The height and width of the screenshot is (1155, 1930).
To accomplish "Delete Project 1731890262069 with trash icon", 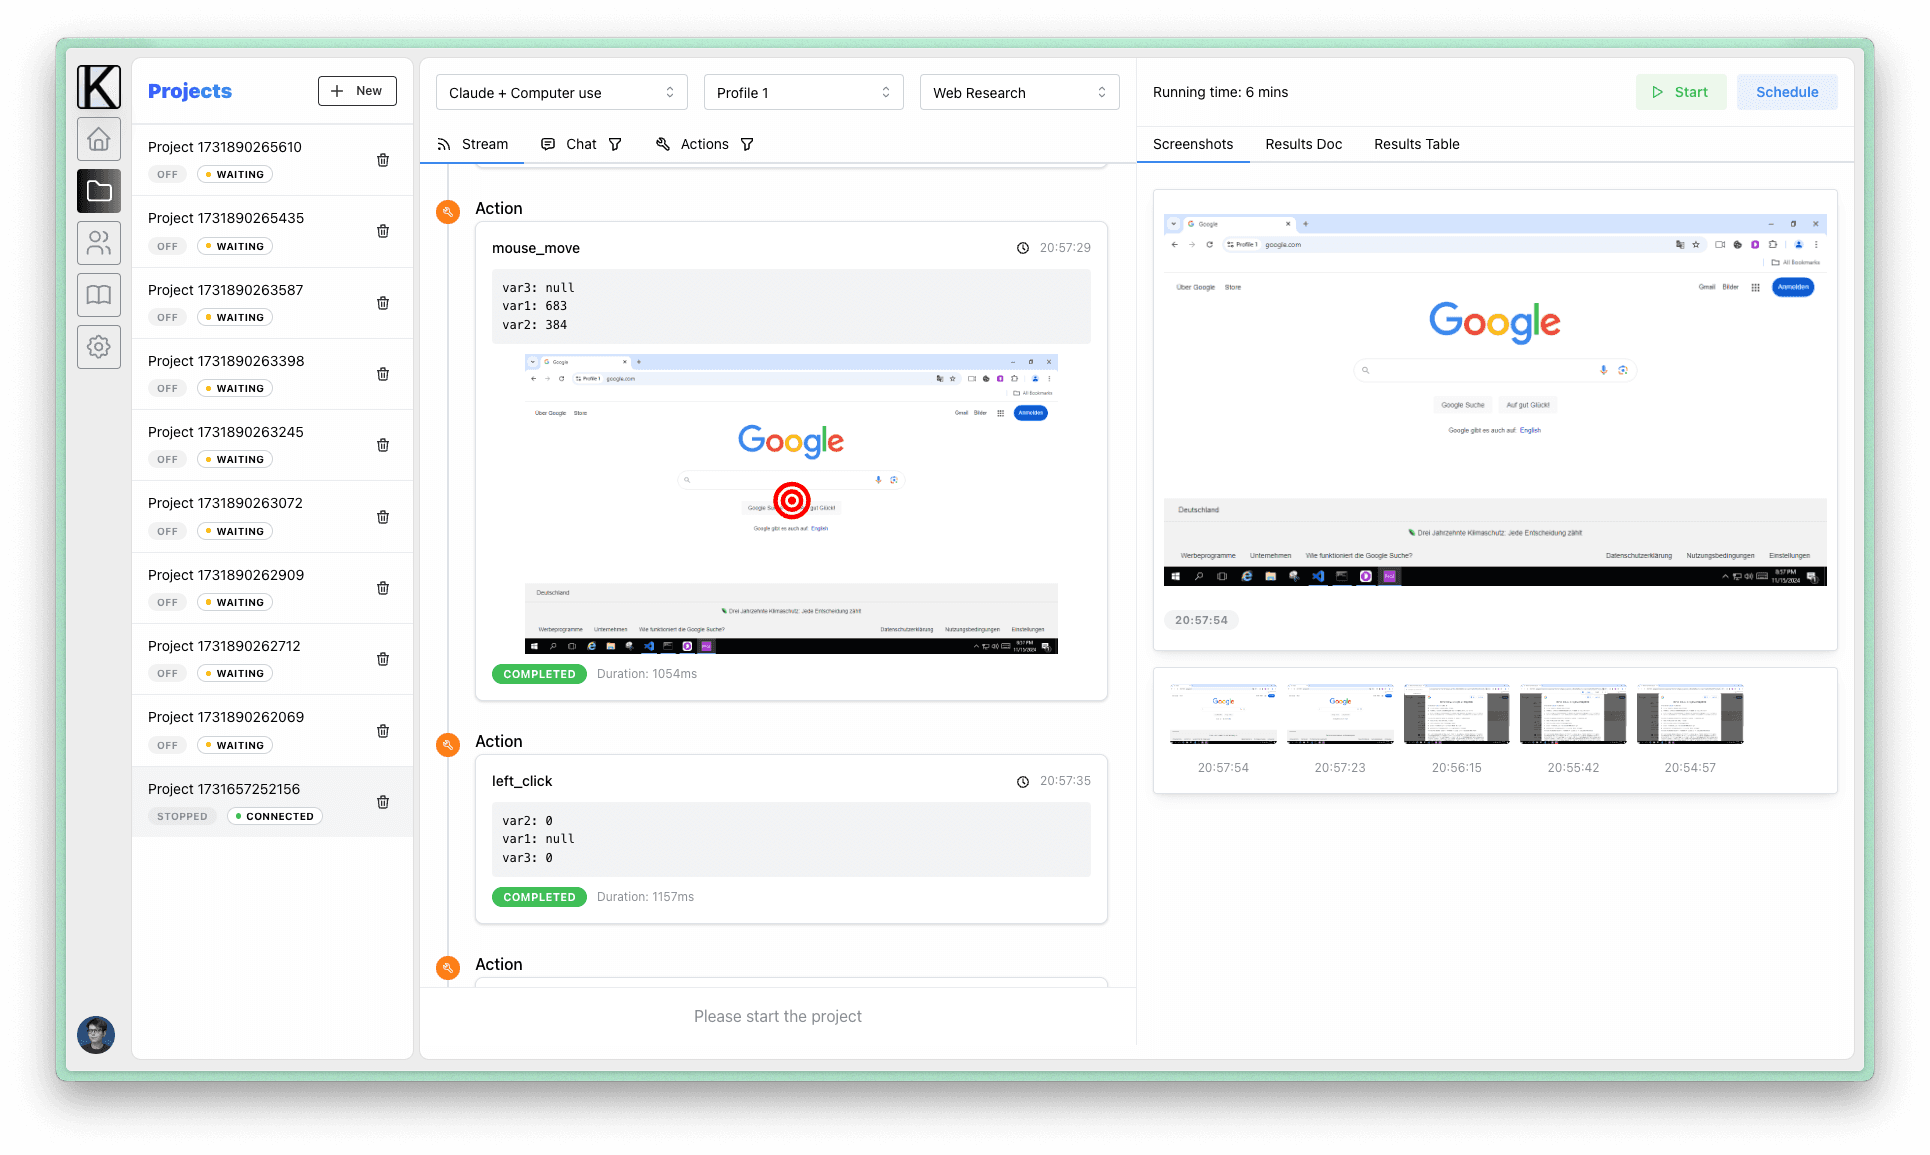I will tap(383, 731).
